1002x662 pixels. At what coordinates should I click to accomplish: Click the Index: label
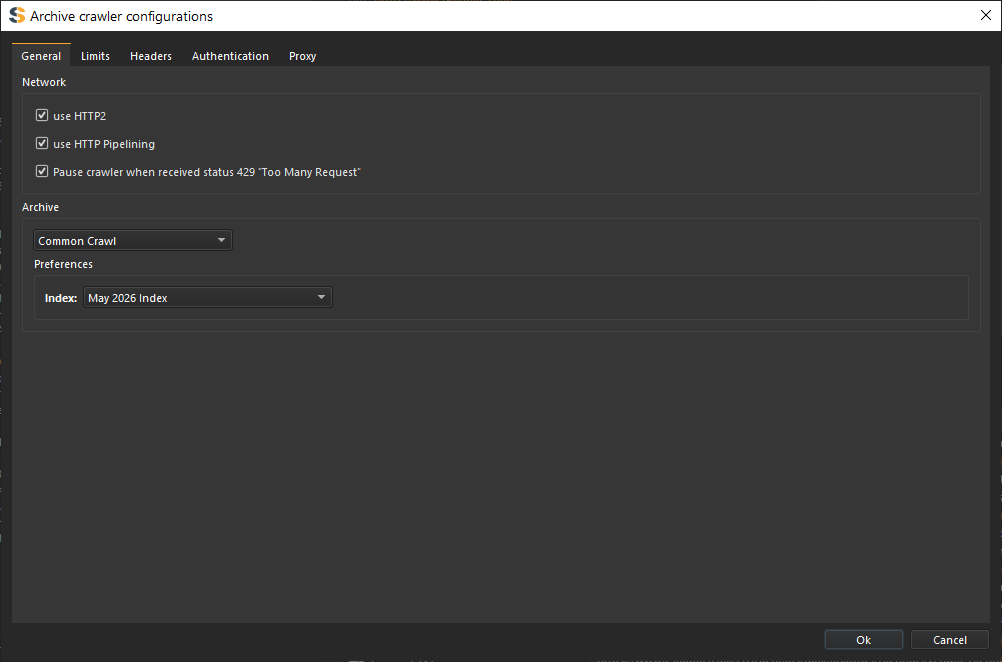61,298
